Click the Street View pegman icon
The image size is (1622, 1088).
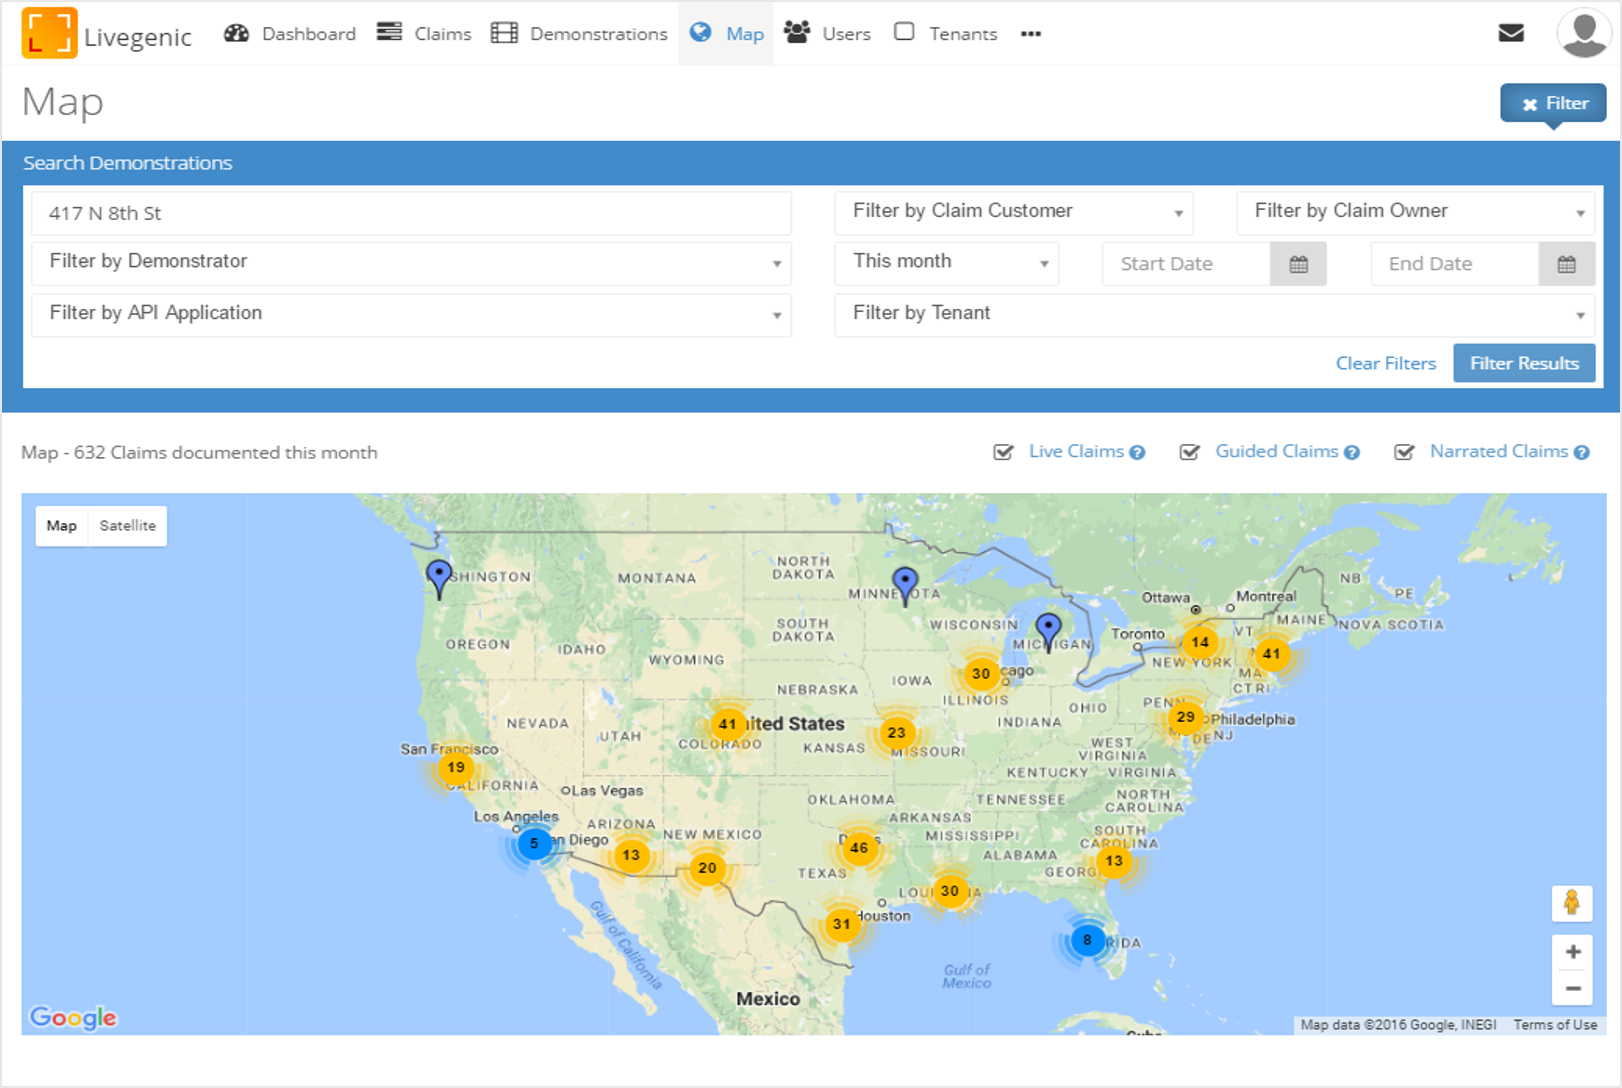1572,903
